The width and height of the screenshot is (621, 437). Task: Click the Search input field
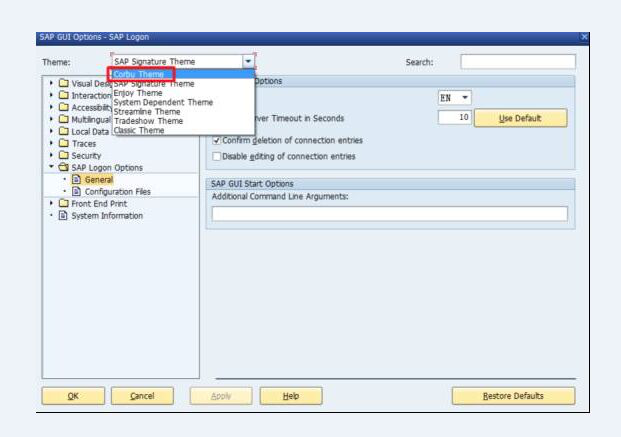point(518,62)
